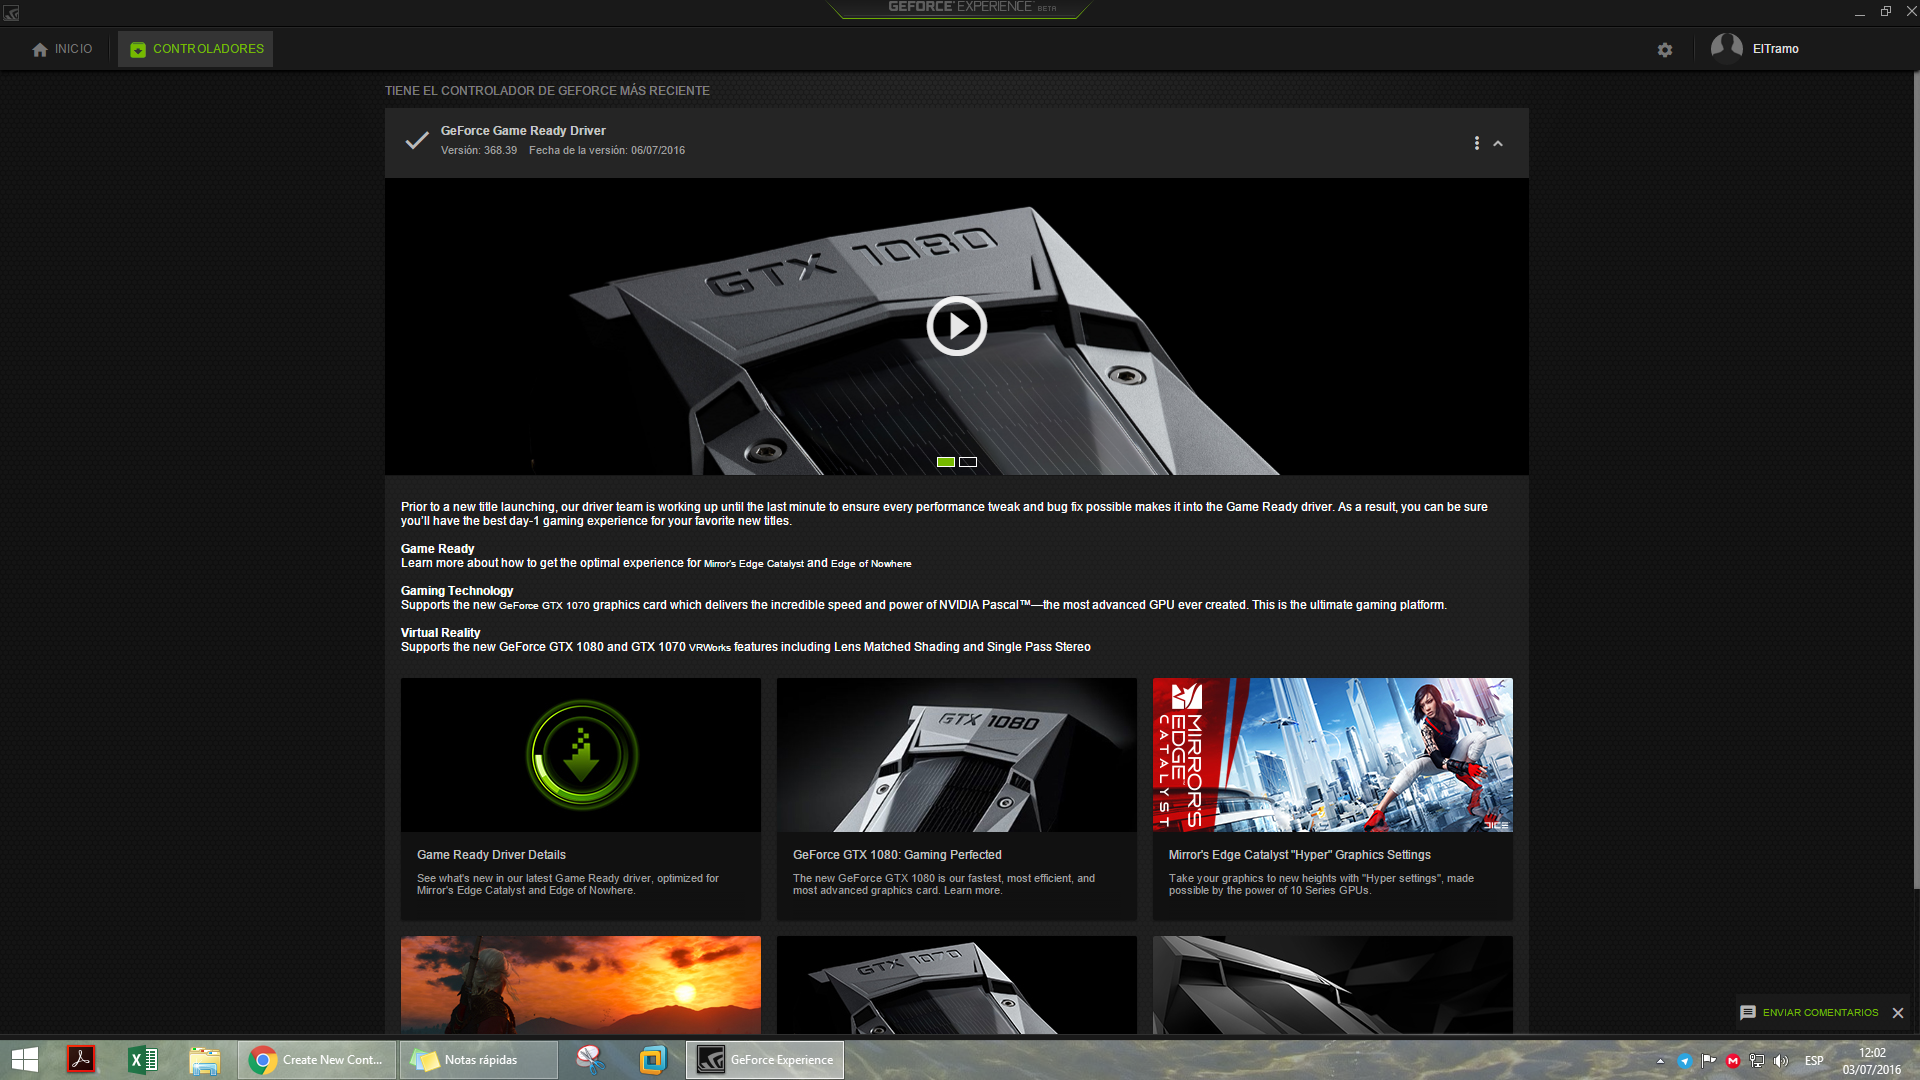Click the 'GeForce Game Ready Driver' heading
1920x1080 pixels.
[x=523, y=131]
